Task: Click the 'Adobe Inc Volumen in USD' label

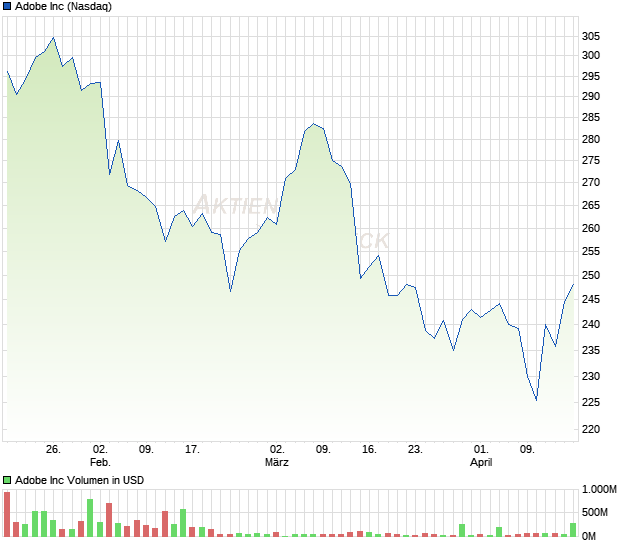Action: (79, 480)
